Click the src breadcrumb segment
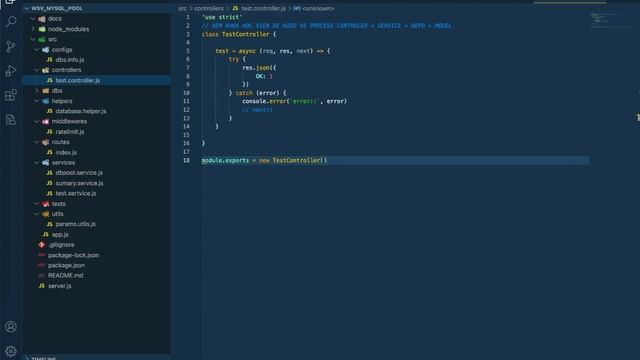The height and width of the screenshot is (360, 640). [x=182, y=8]
